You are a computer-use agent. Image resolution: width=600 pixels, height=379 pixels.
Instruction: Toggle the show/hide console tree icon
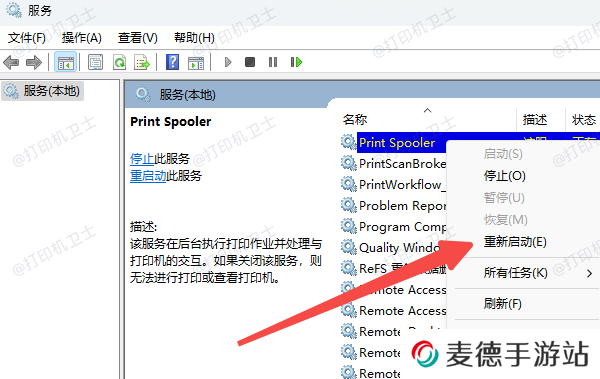(x=65, y=62)
